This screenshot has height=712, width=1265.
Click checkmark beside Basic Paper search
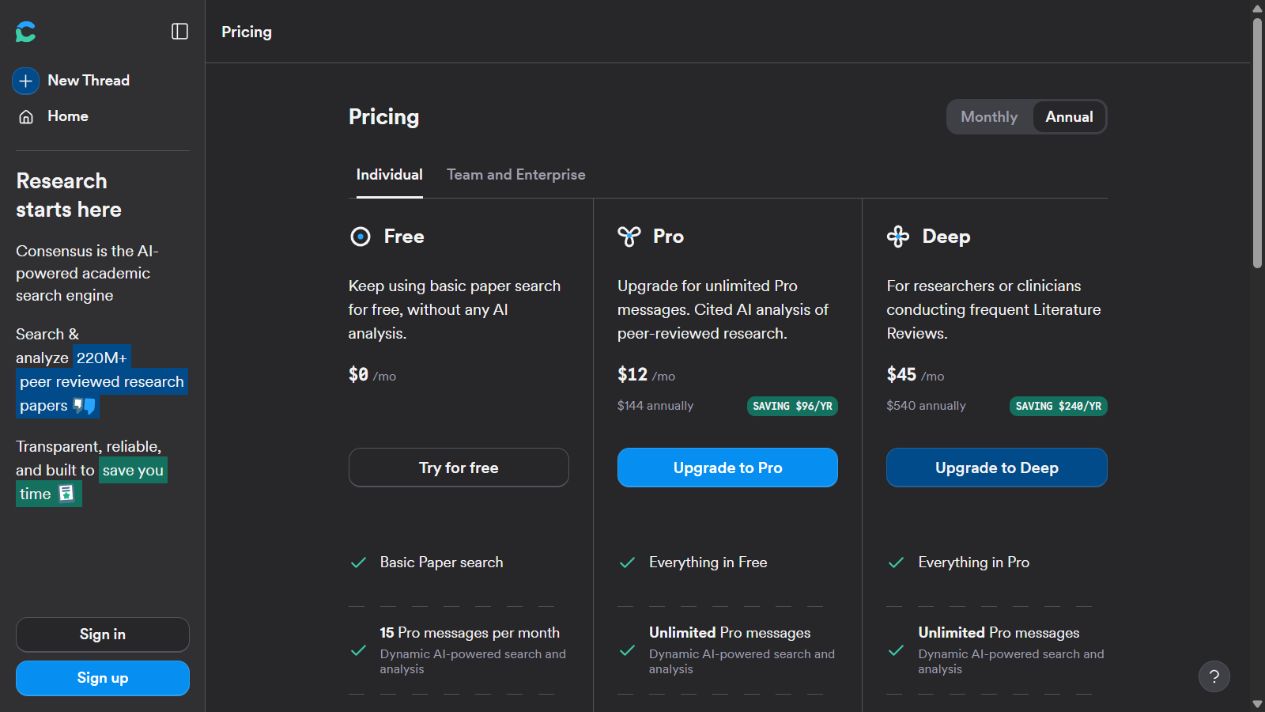[x=358, y=563]
